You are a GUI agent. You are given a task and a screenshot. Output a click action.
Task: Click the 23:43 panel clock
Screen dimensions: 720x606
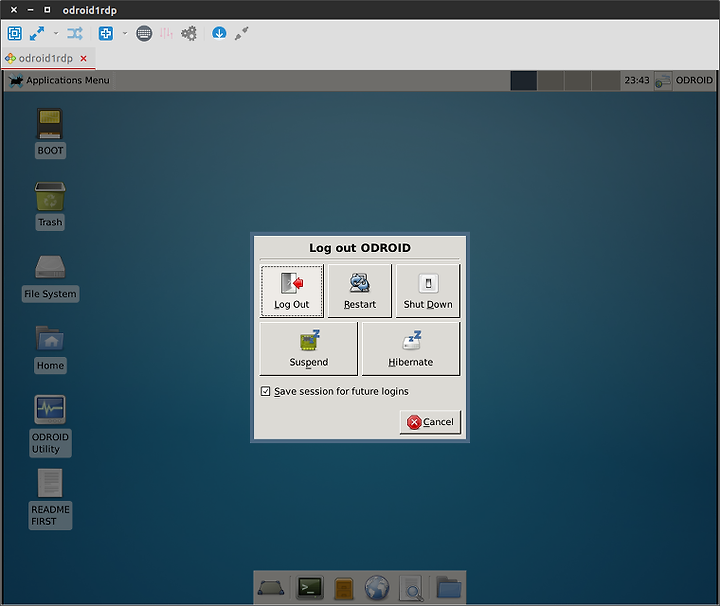[x=636, y=80]
